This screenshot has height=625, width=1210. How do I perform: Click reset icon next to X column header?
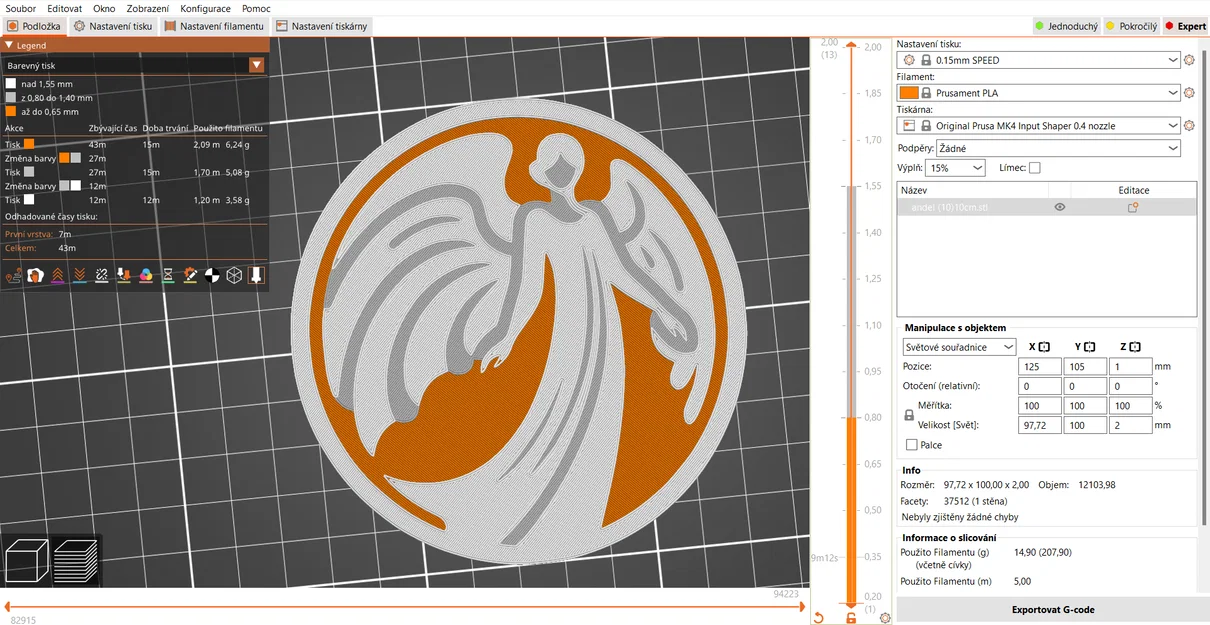point(1044,347)
